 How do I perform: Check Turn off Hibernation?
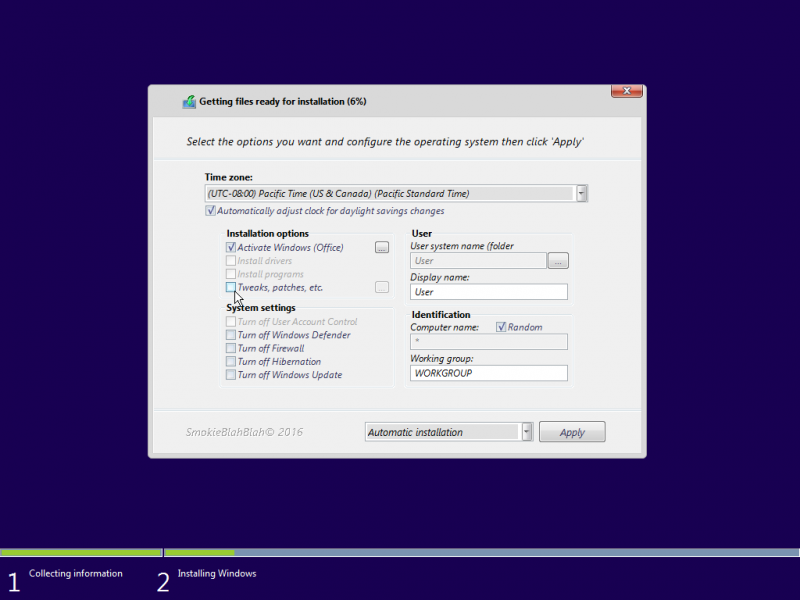pos(231,361)
